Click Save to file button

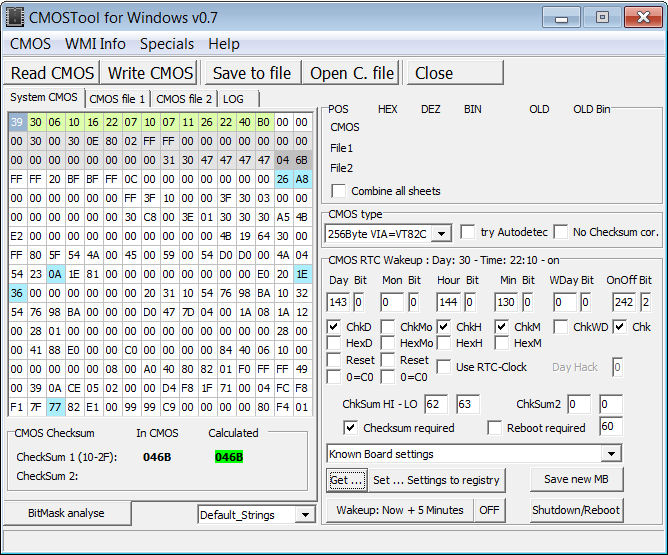[252, 73]
